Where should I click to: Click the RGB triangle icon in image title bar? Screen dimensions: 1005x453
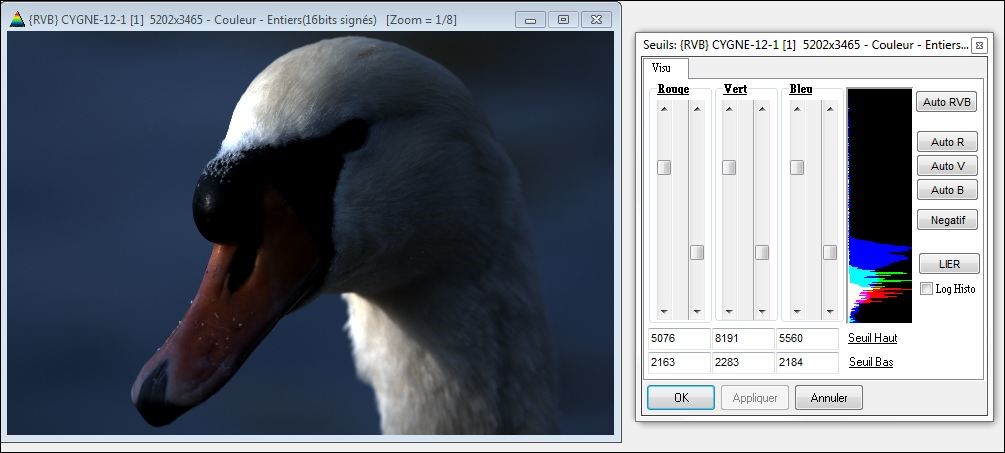tap(17, 19)
